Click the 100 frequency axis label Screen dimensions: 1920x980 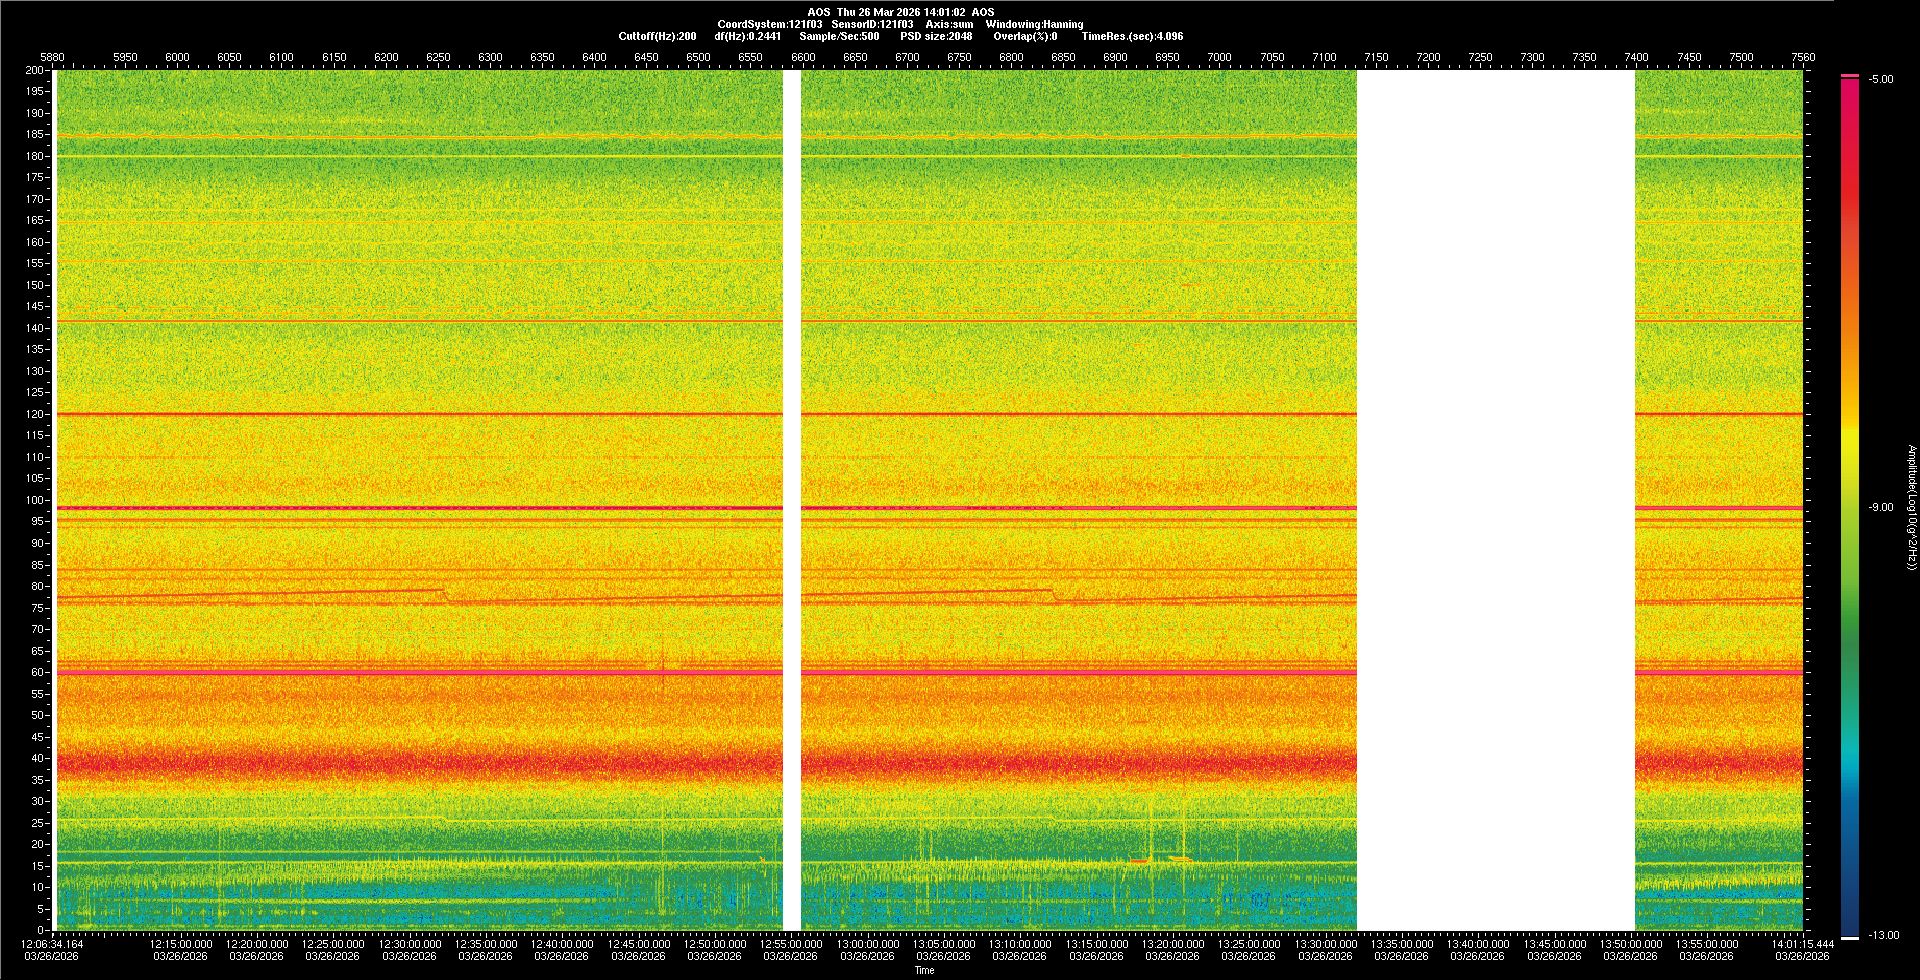click(34, 500)
